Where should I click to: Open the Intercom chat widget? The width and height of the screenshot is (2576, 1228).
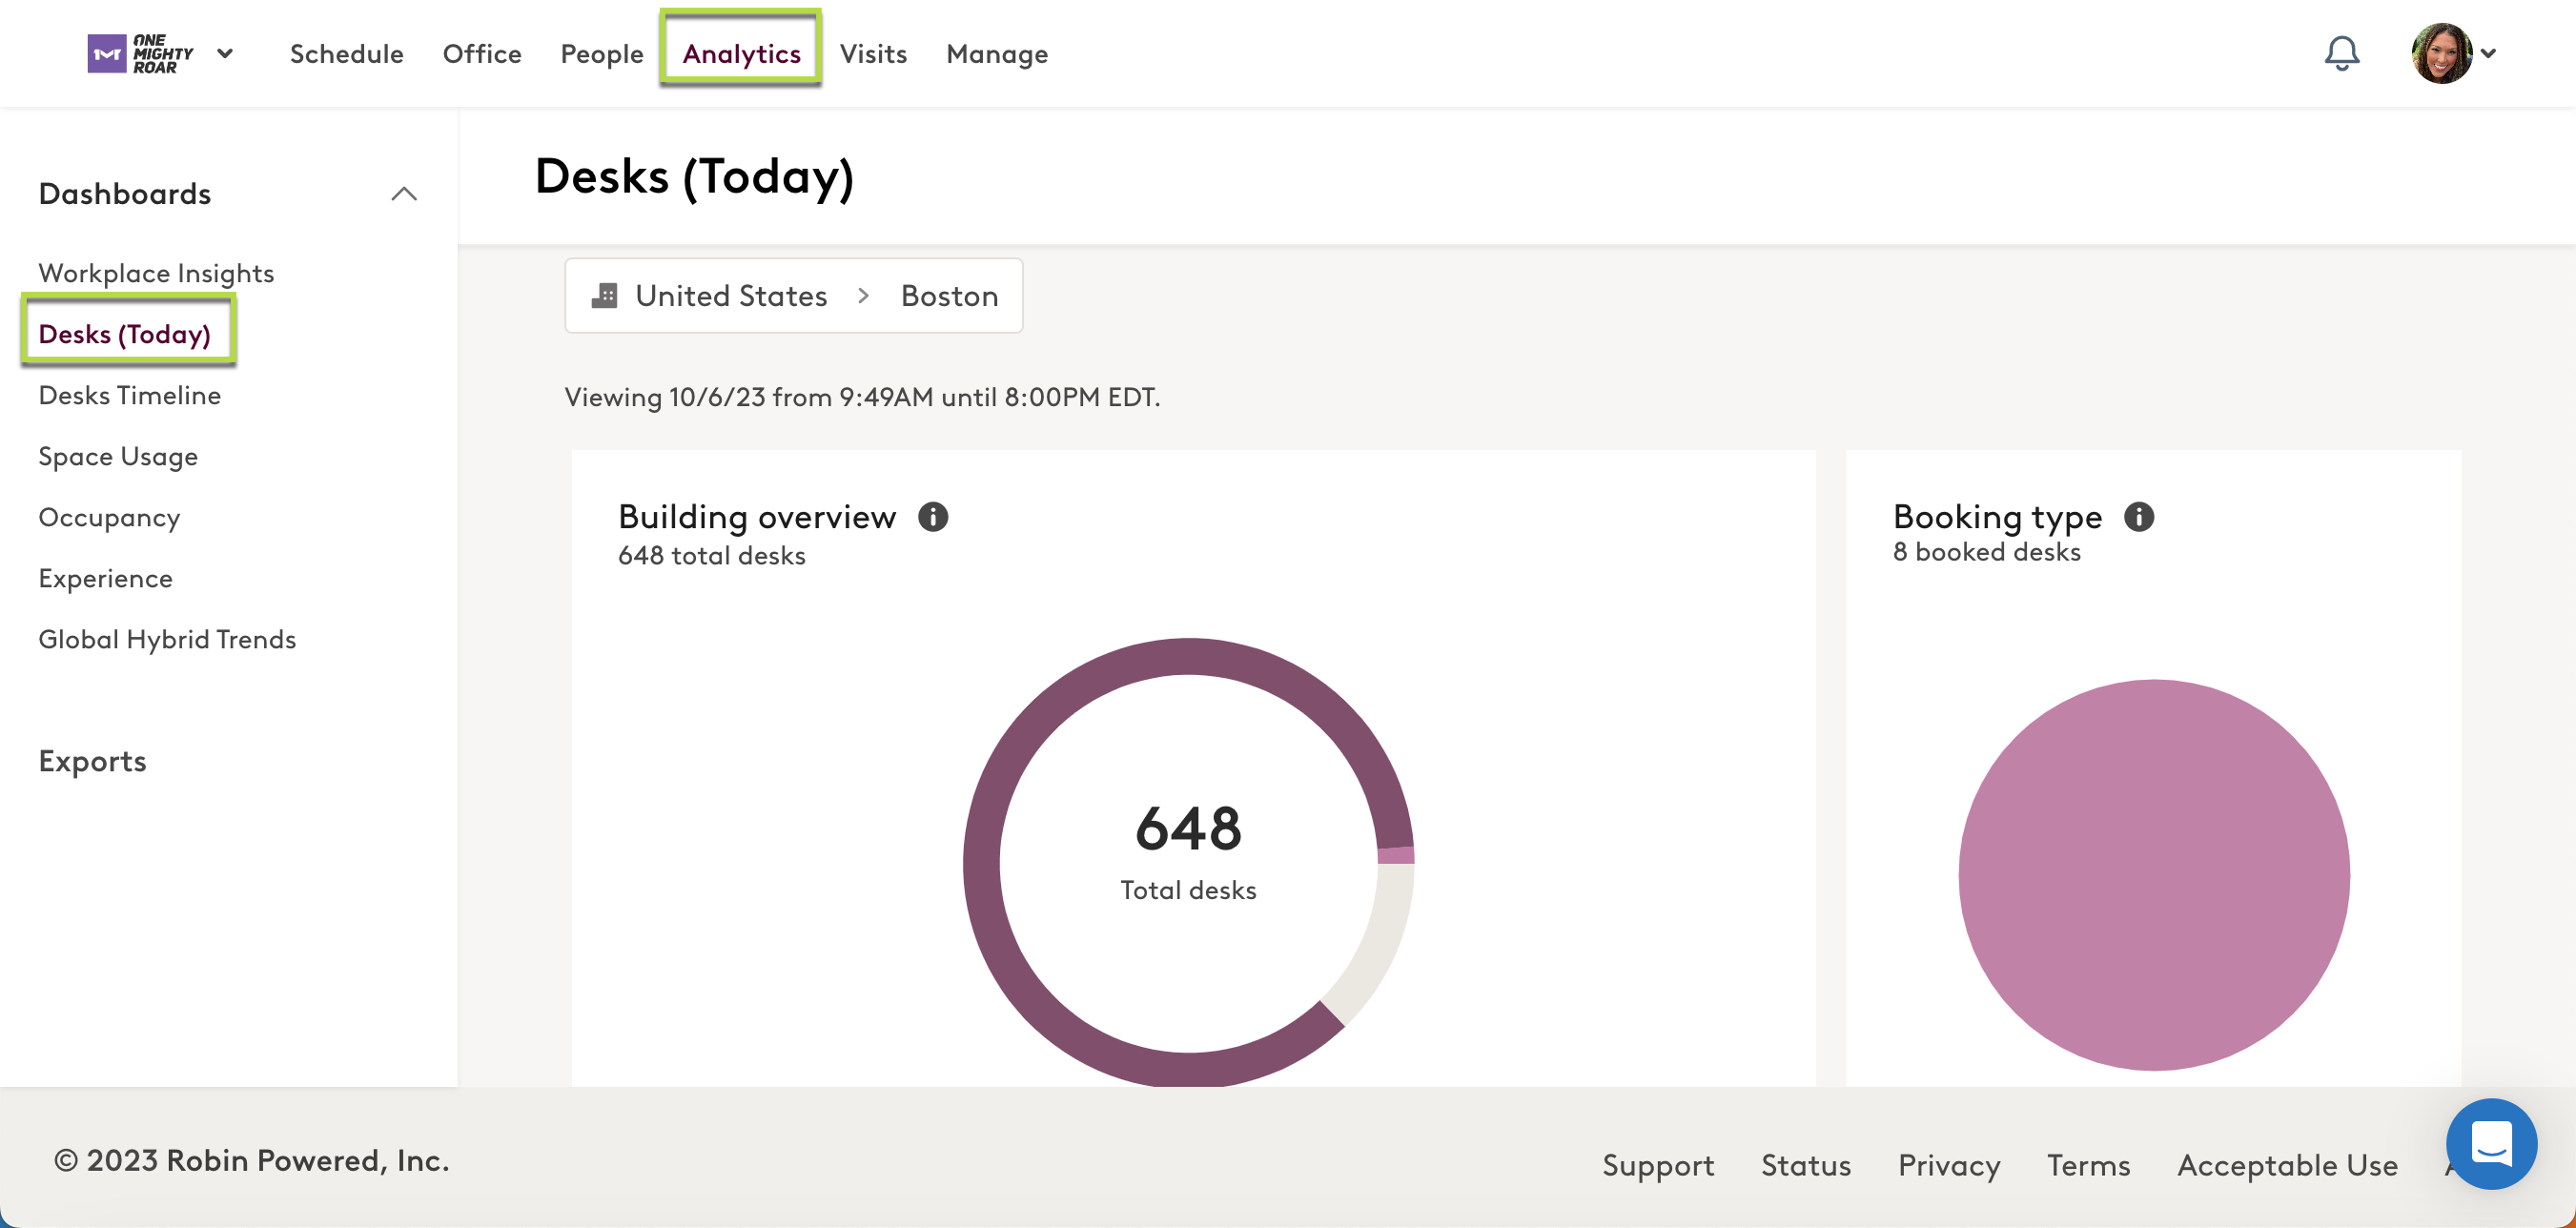coord(2492,1144)
